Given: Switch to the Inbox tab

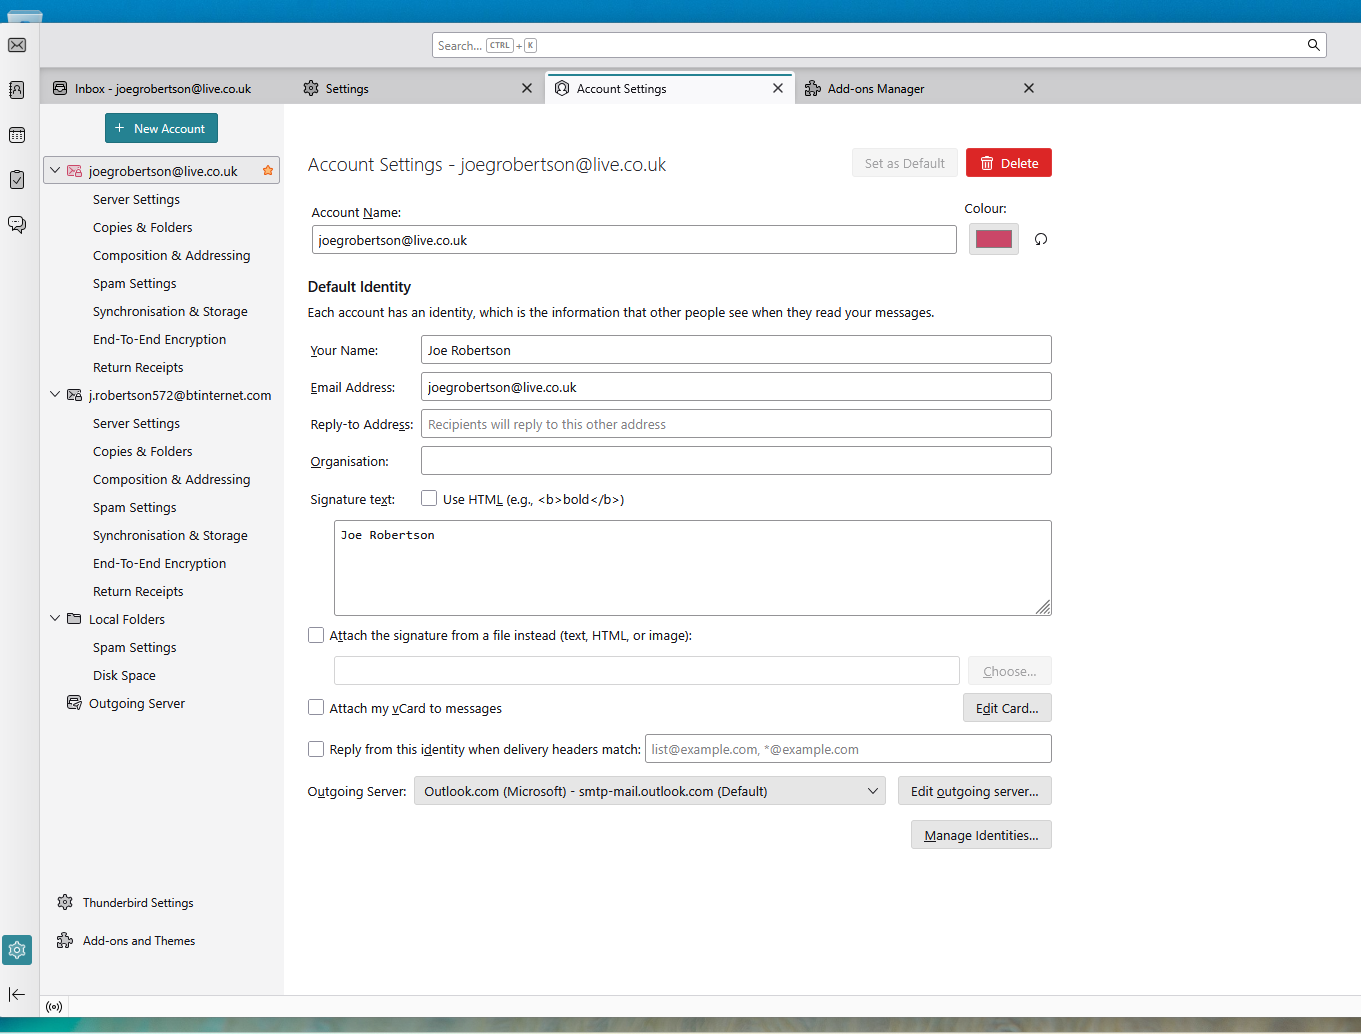Looking at the screenshot, I should [162, 89].
